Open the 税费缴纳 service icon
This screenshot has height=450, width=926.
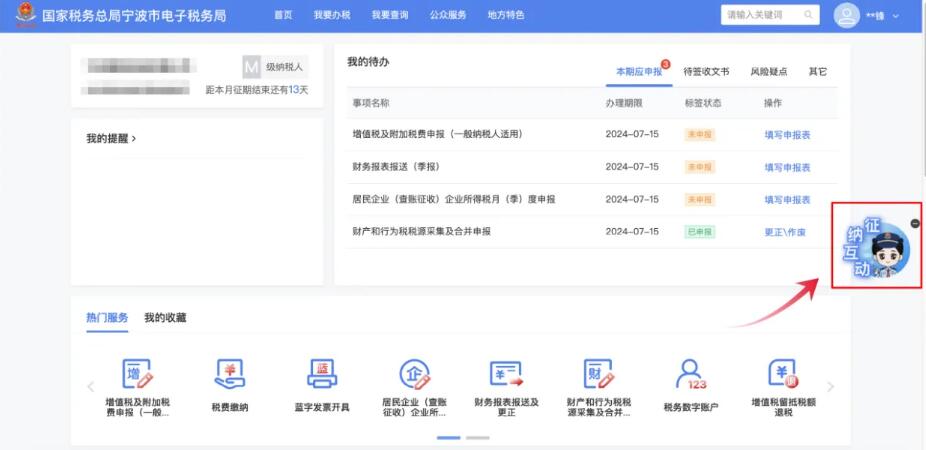click(229, 375)
